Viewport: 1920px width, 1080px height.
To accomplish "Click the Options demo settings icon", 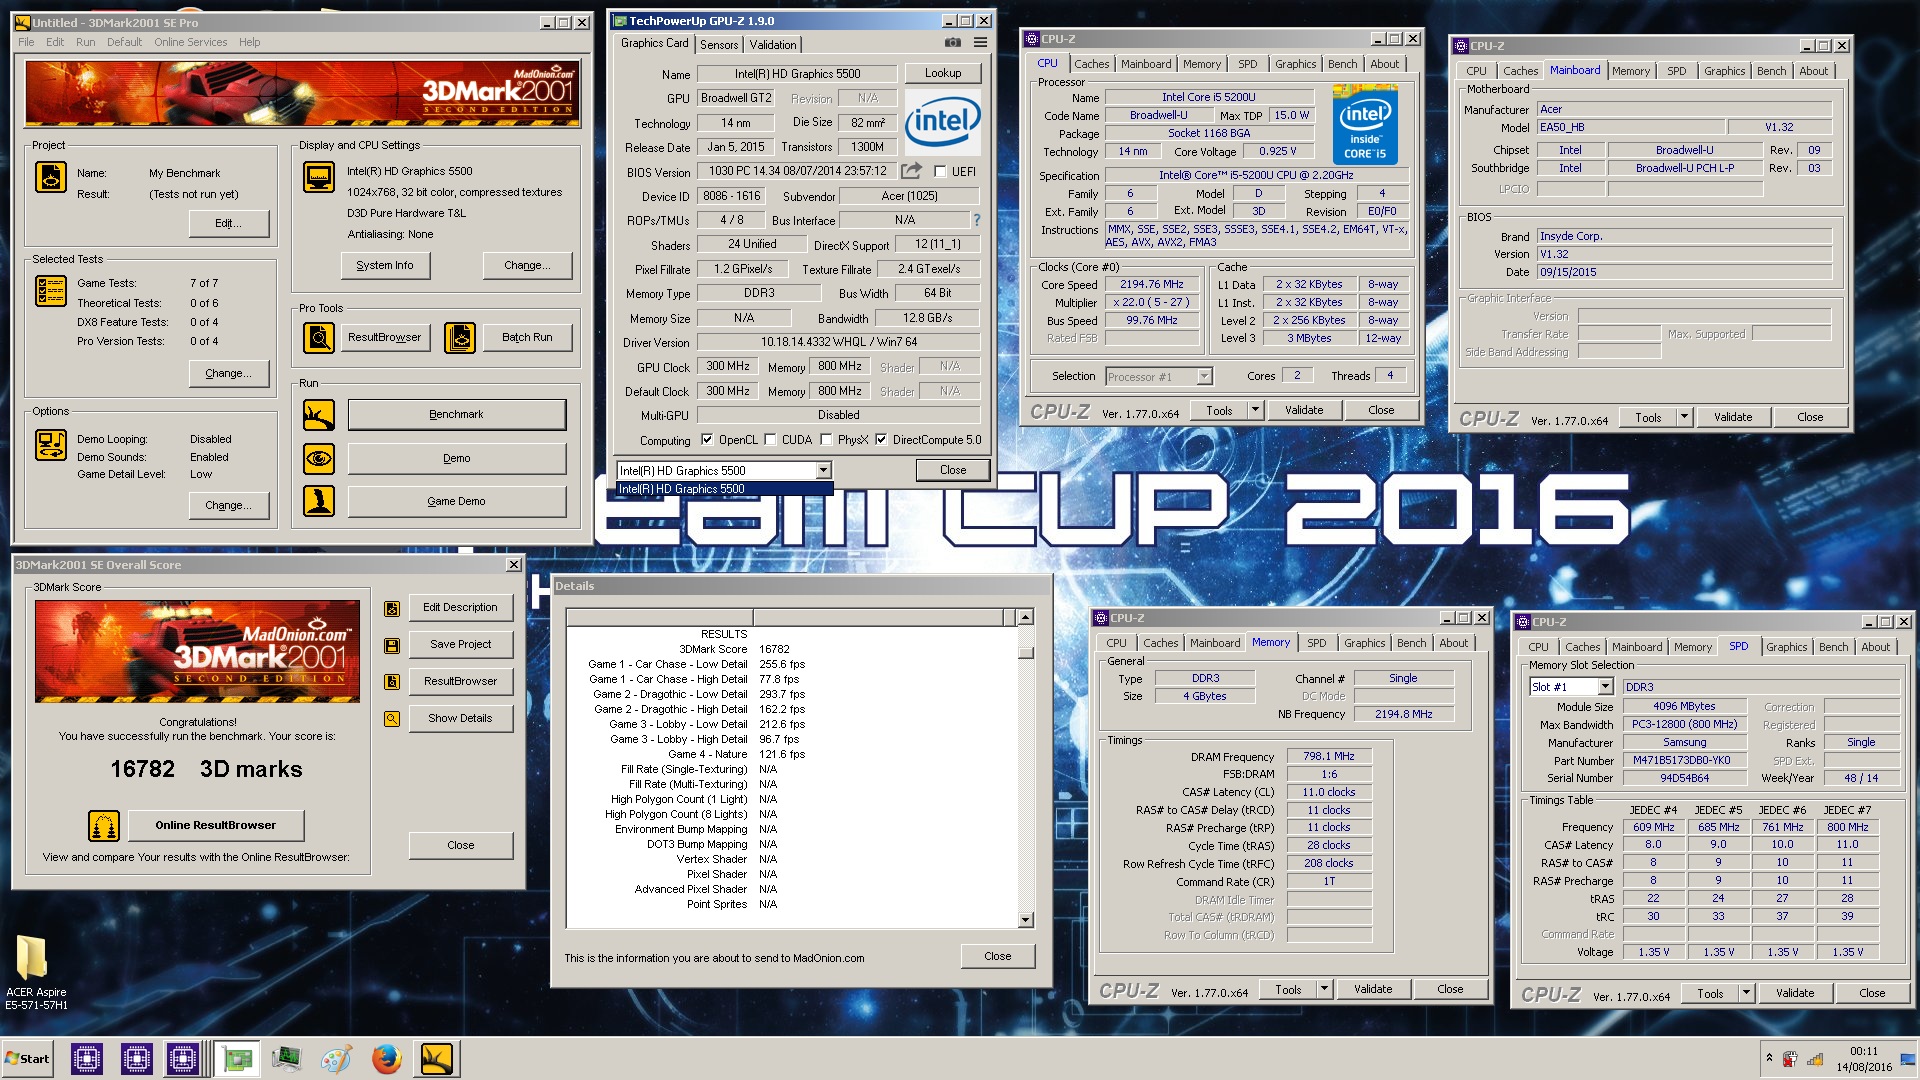I will tap(51, 445).
